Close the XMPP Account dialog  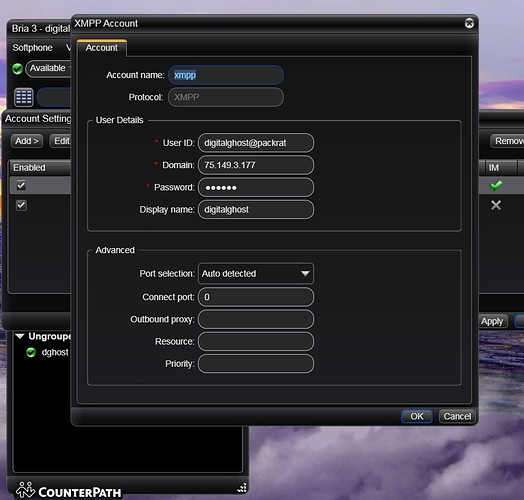click(x=469, y=23)
